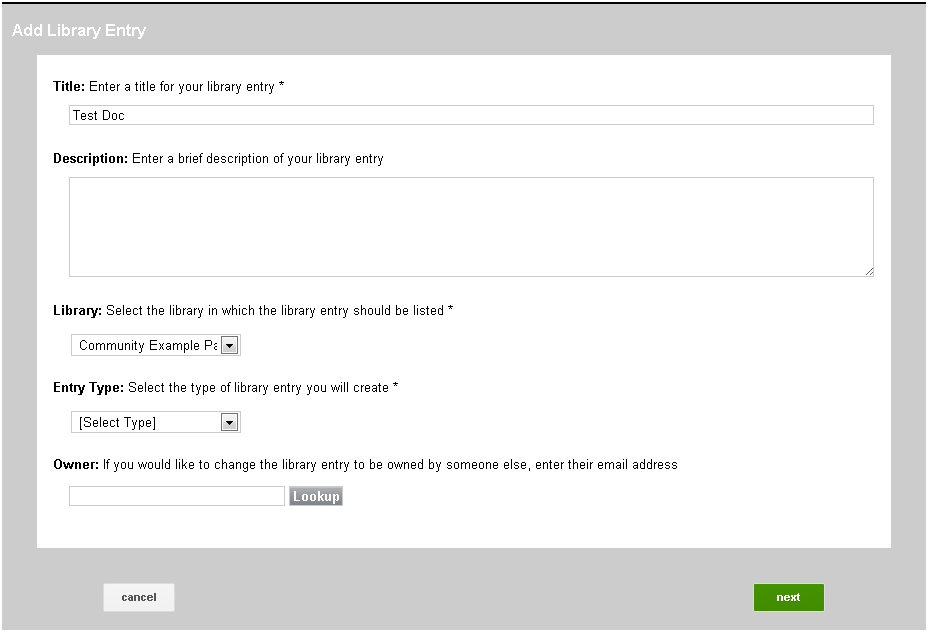
Task: Click the Title field containing "Test Doc"
Action: tap(470, 115)
